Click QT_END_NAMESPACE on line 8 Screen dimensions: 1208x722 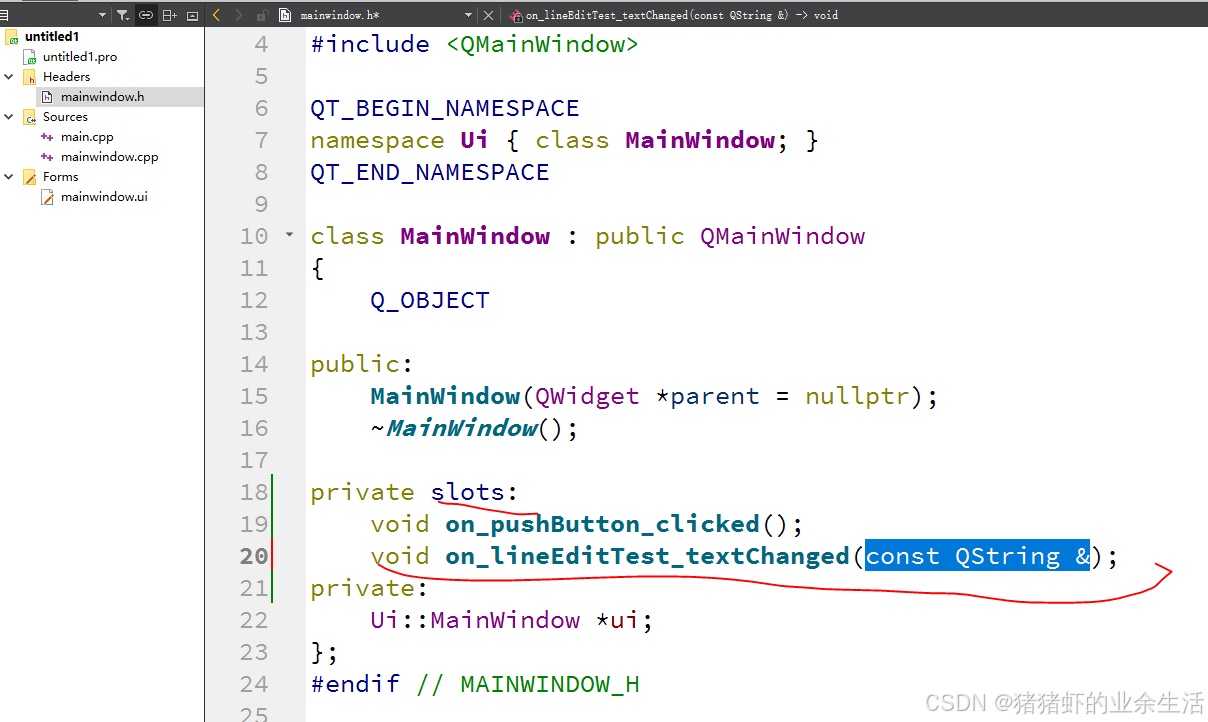coord(430,172)
